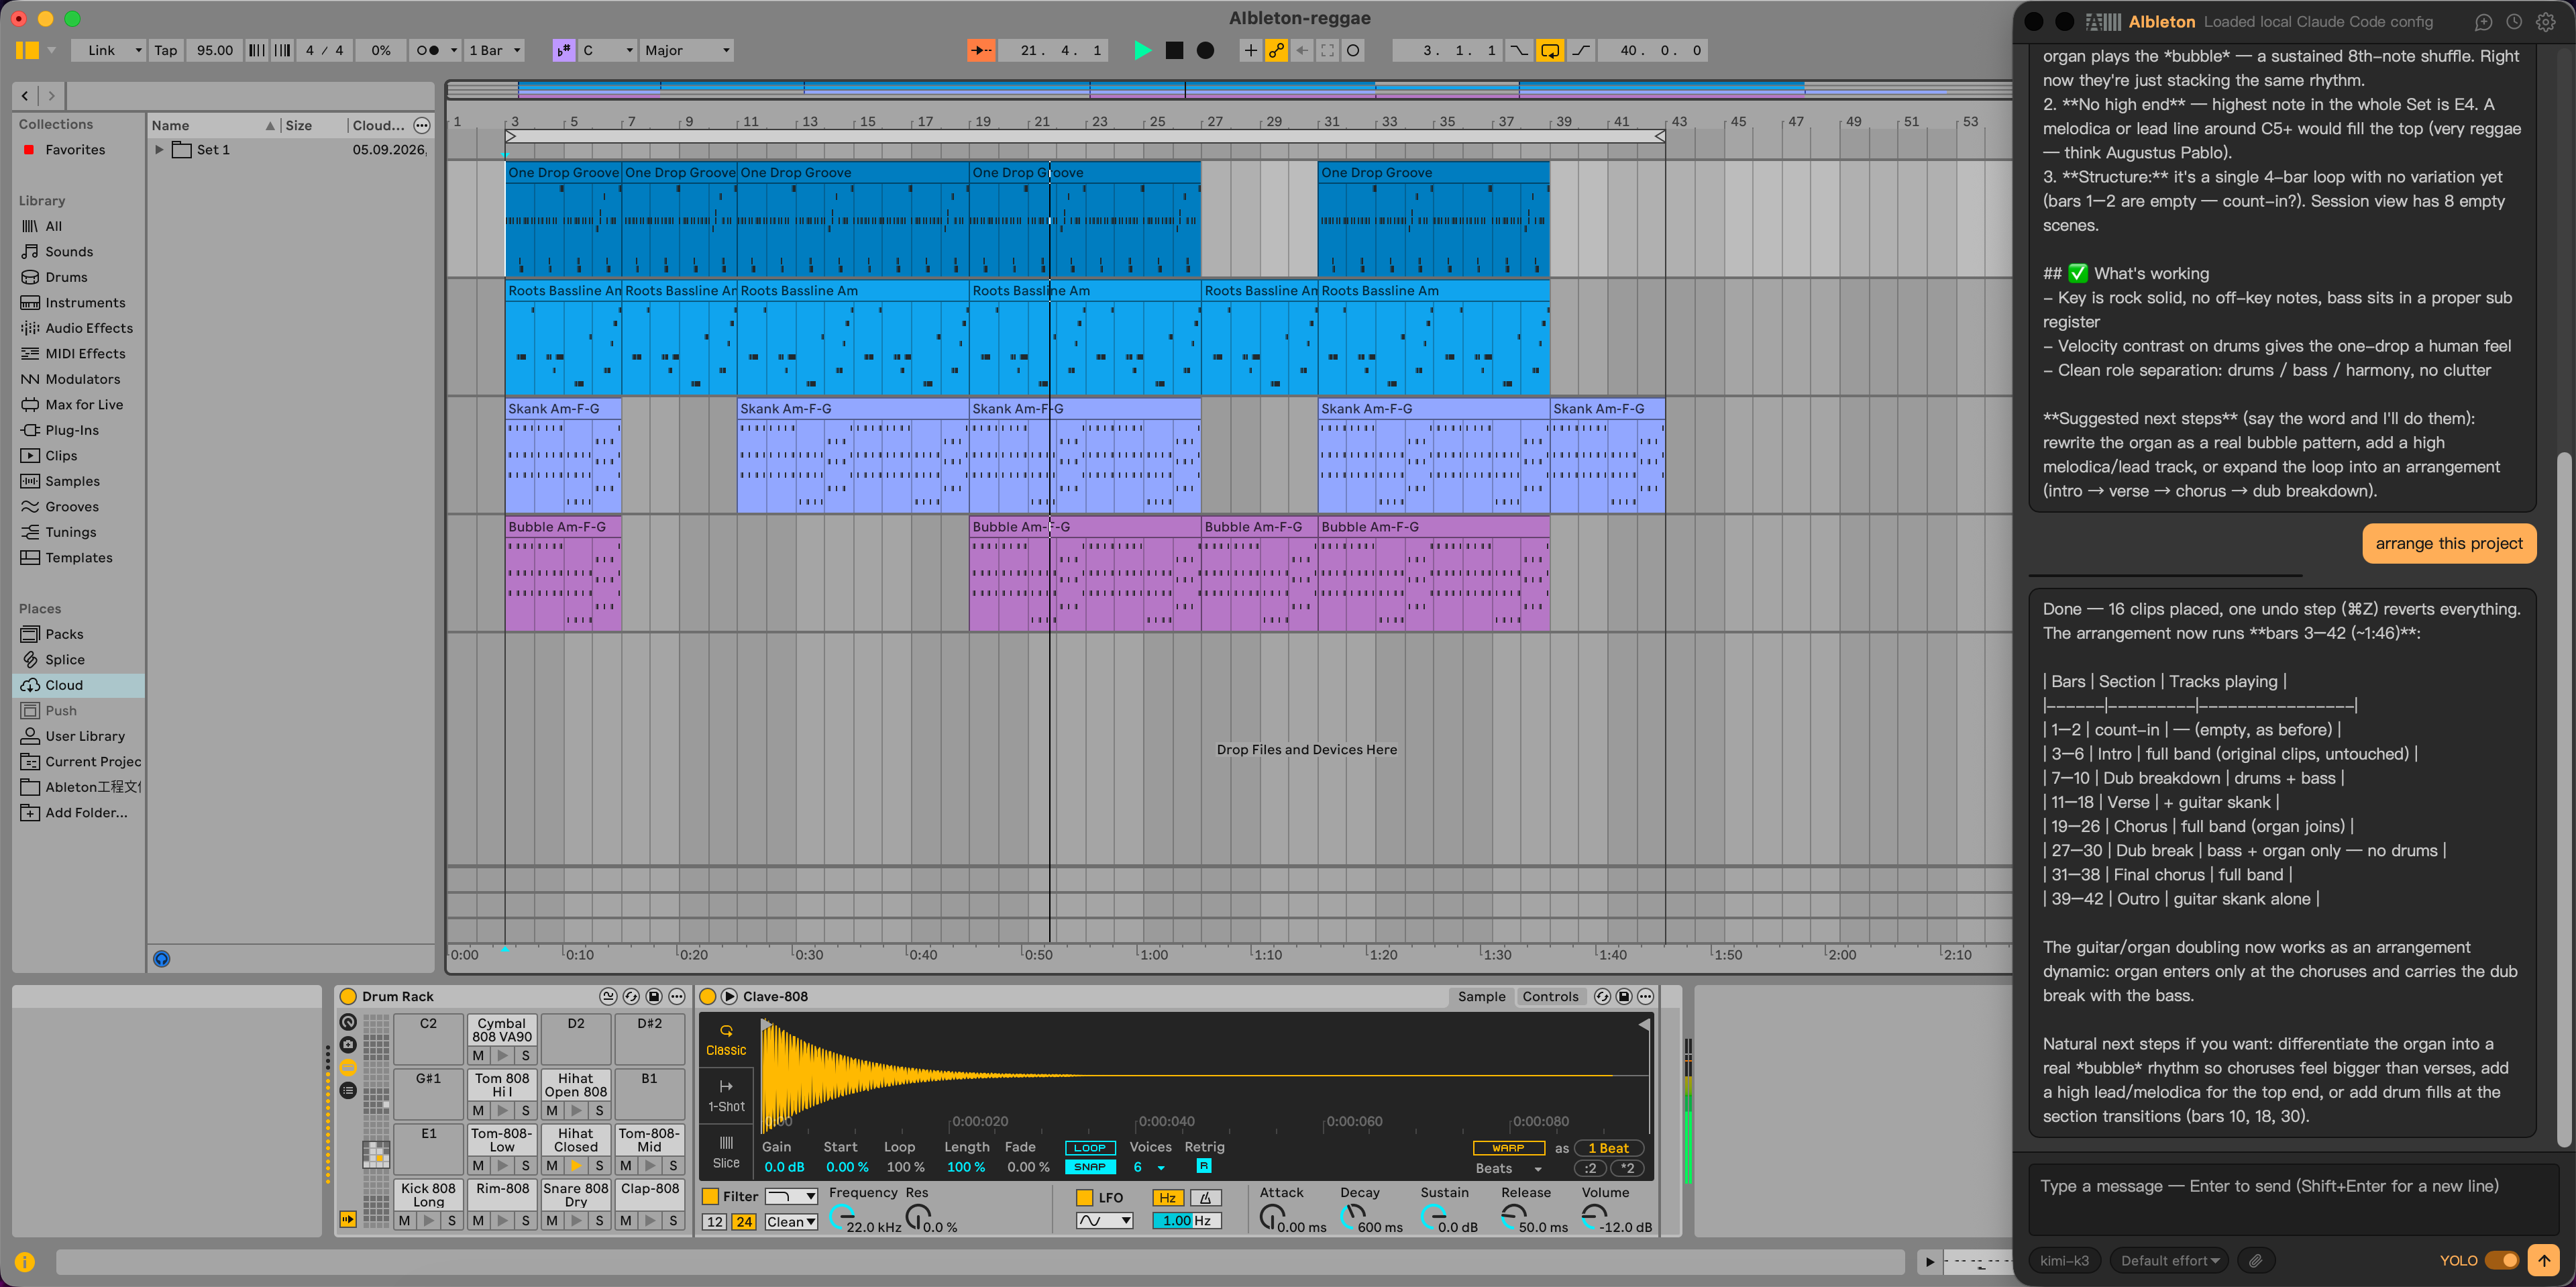Click the Punch-Out switch icon

[x=1581, y=50]
